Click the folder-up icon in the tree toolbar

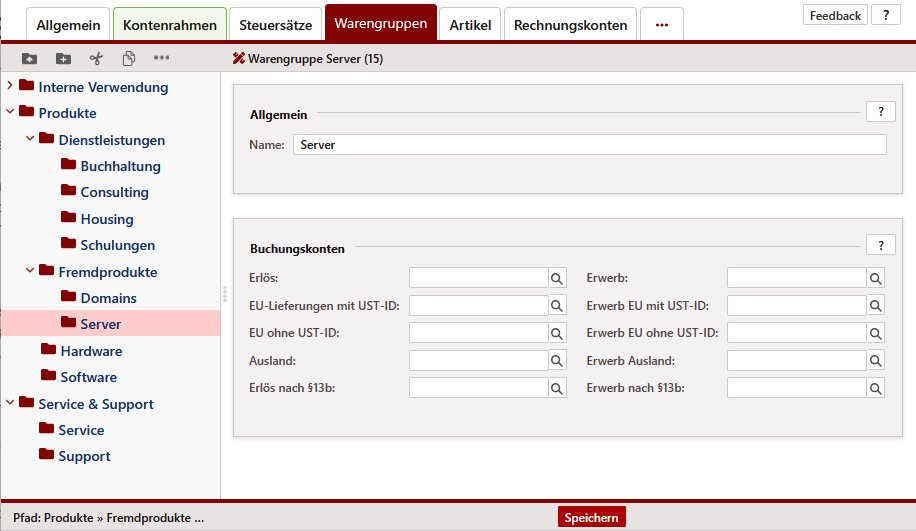click(29, 59)
